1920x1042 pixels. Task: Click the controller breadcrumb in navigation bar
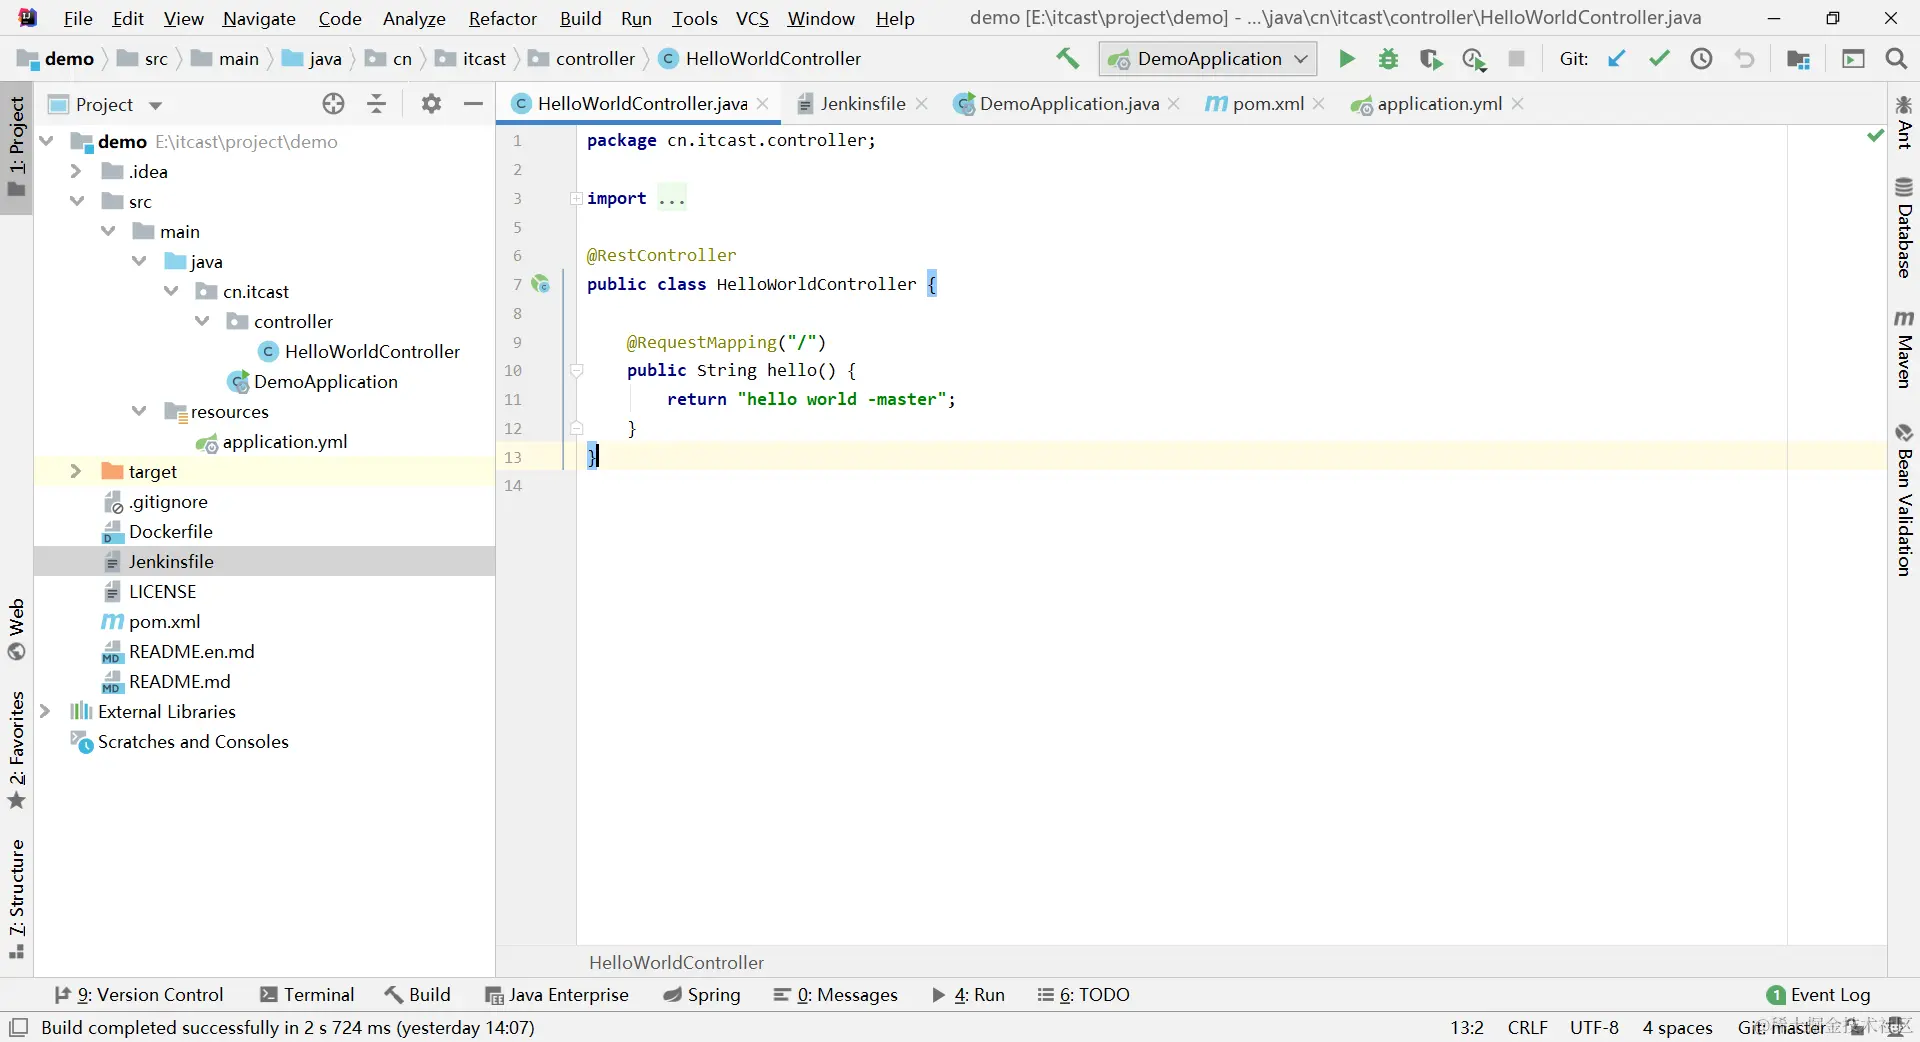(x=595, y=59)
